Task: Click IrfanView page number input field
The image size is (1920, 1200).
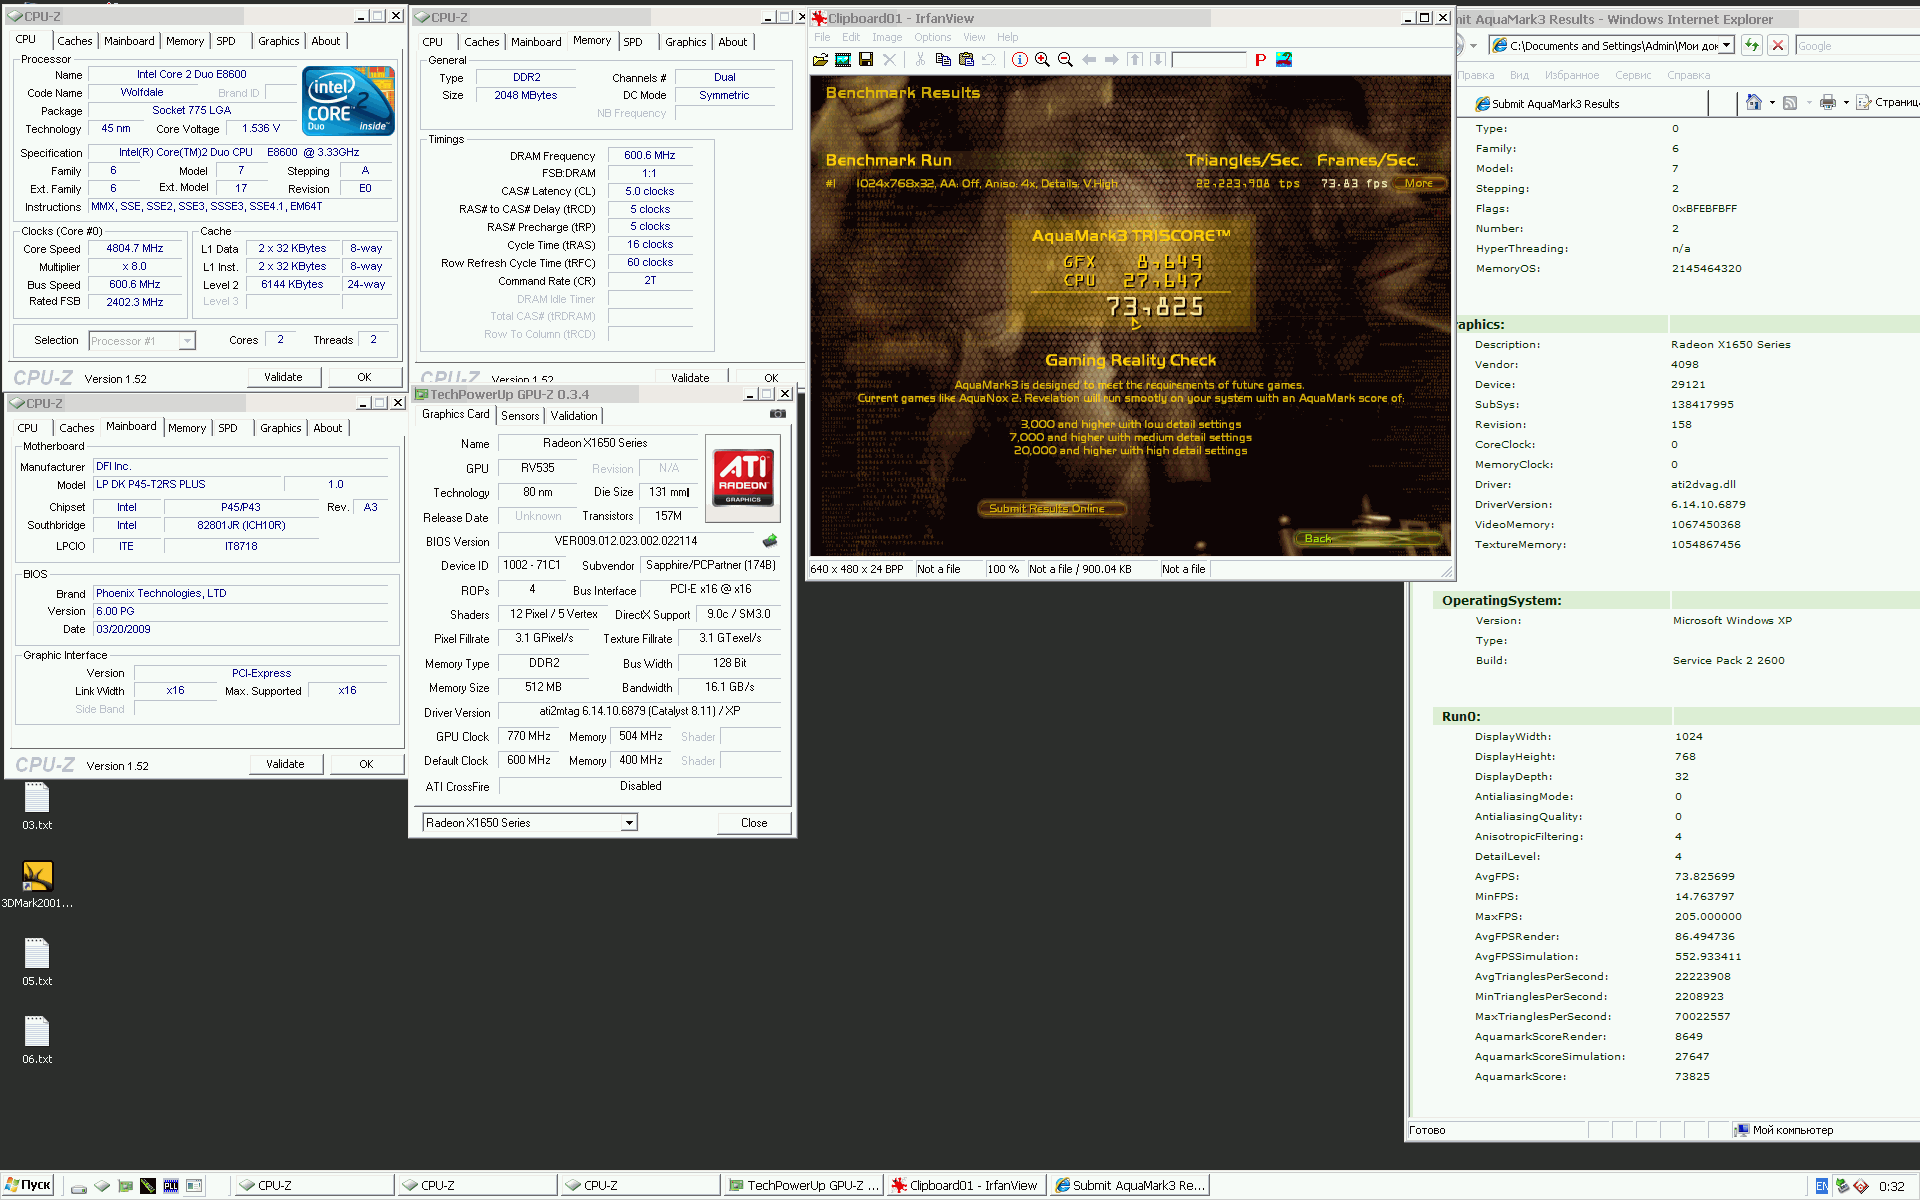Action: pyautogui.click(x=1208, y=60)
